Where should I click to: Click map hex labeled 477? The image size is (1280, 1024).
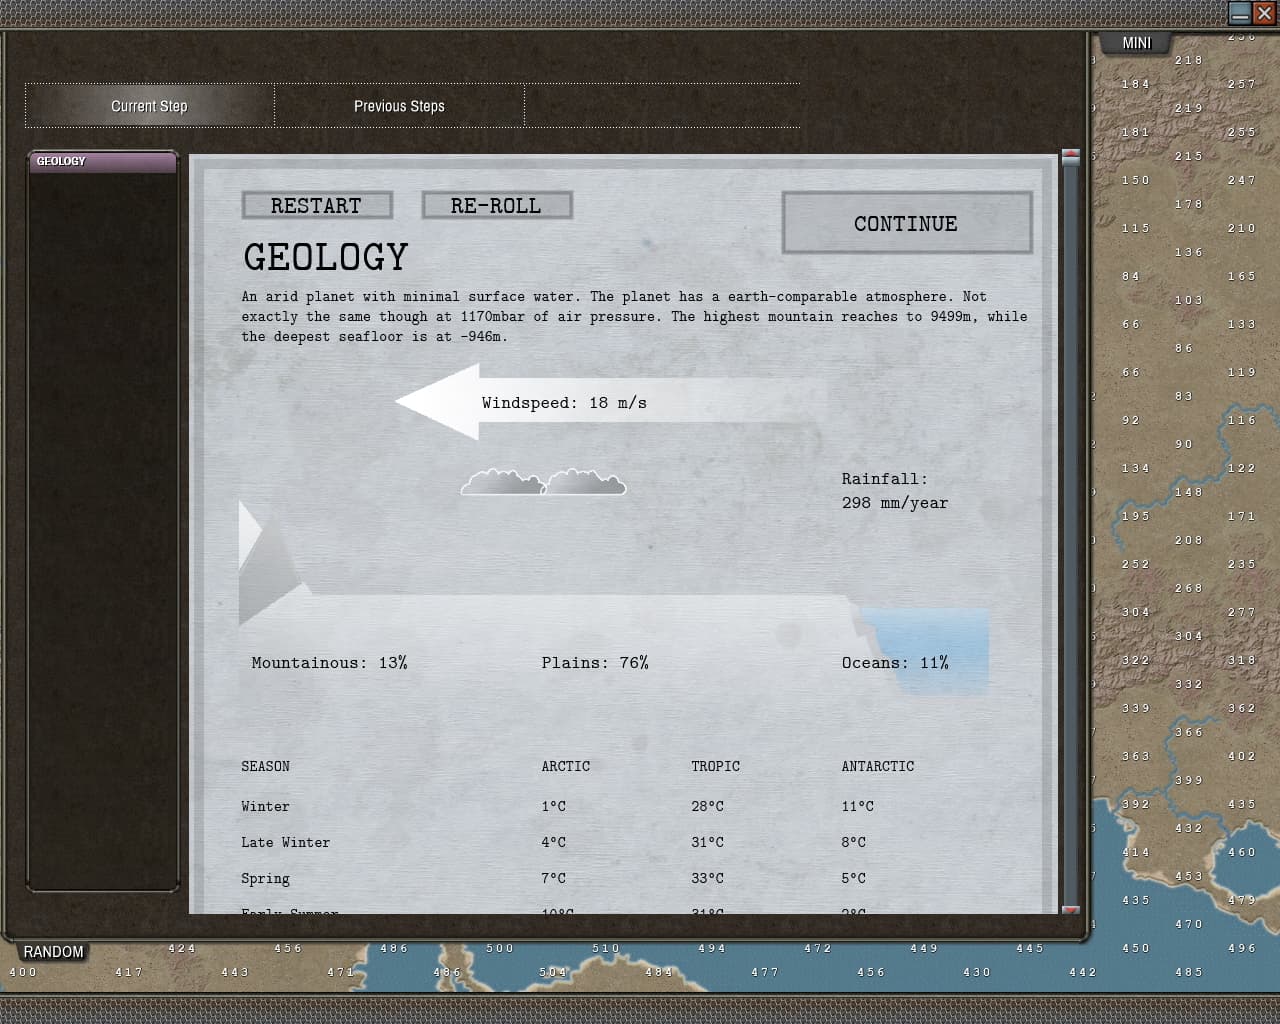pyautogui.click(x=765, y=972)
